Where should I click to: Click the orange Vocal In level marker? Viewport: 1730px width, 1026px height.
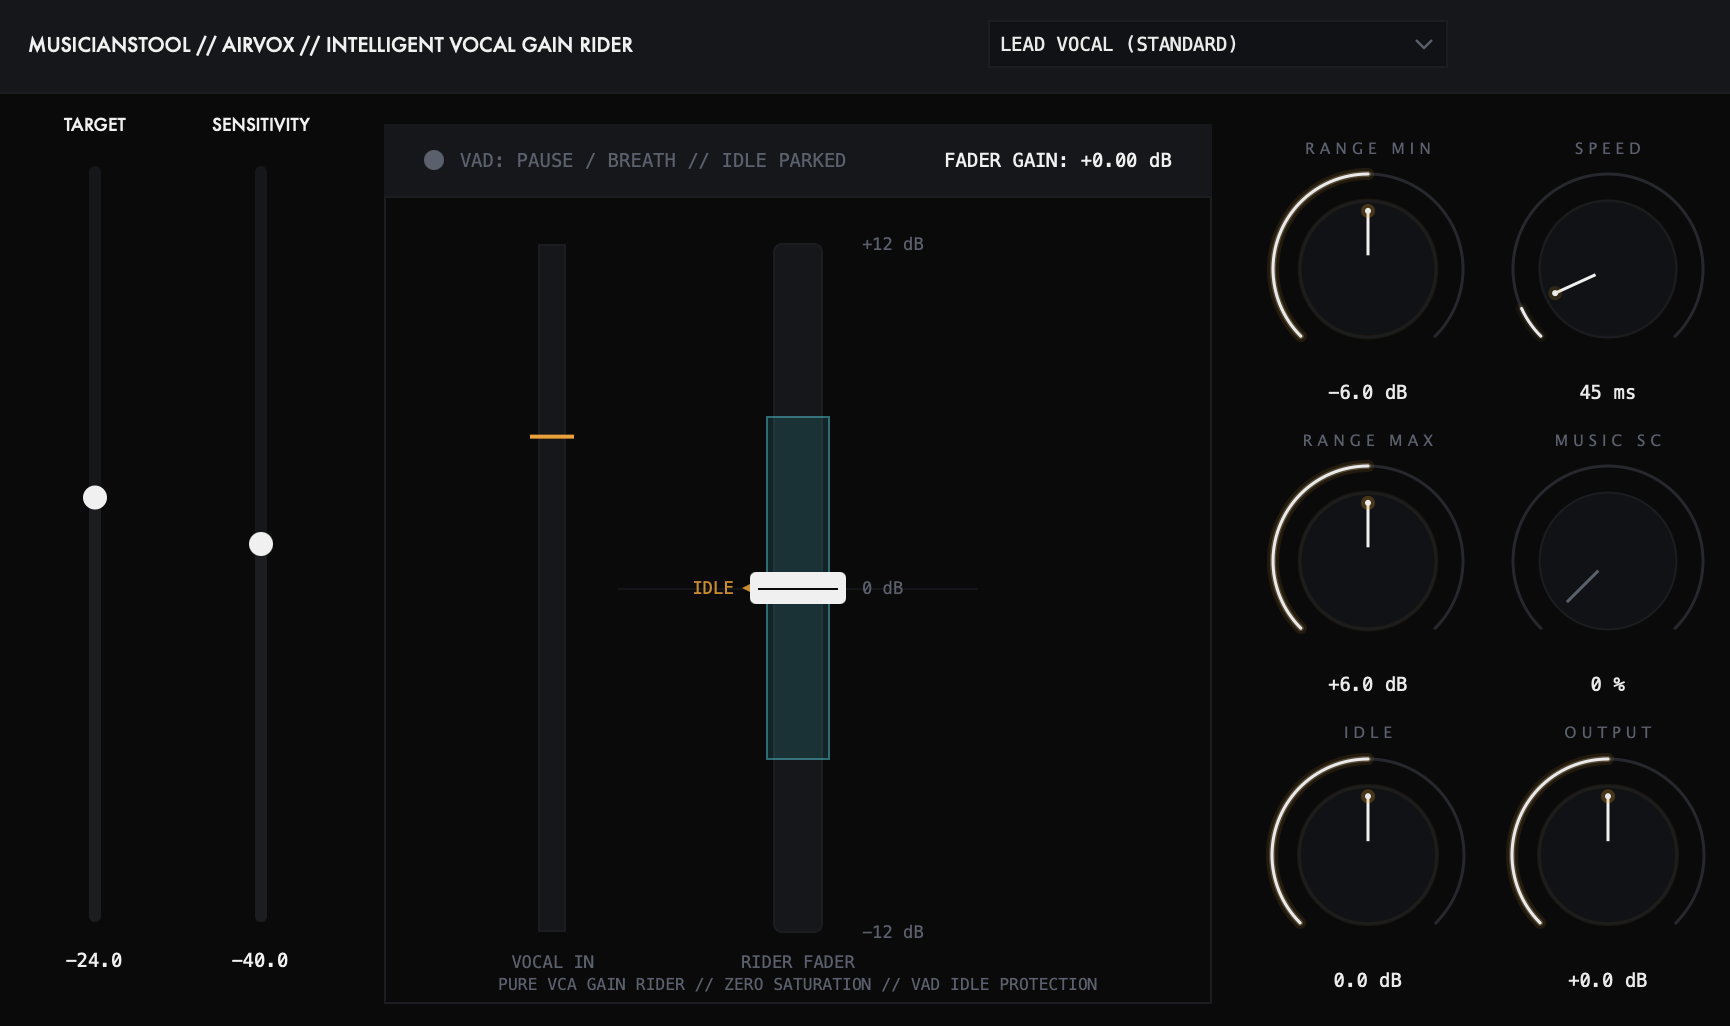pyautogui.click(x=552, y=436)
